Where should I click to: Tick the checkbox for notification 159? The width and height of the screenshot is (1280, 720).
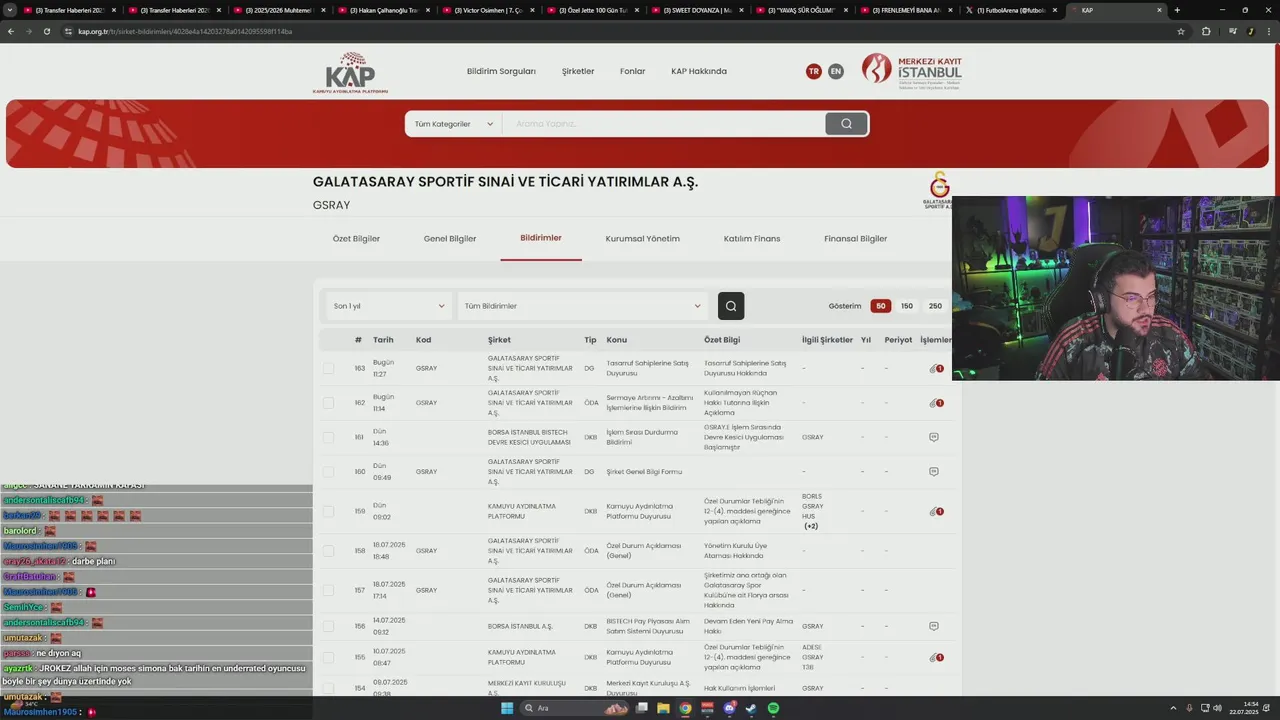tap(328, 511)
